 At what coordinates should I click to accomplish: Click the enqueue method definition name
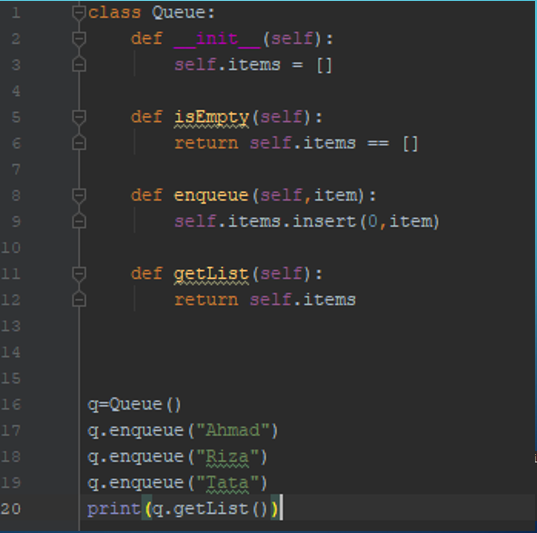tap(211, 196)
